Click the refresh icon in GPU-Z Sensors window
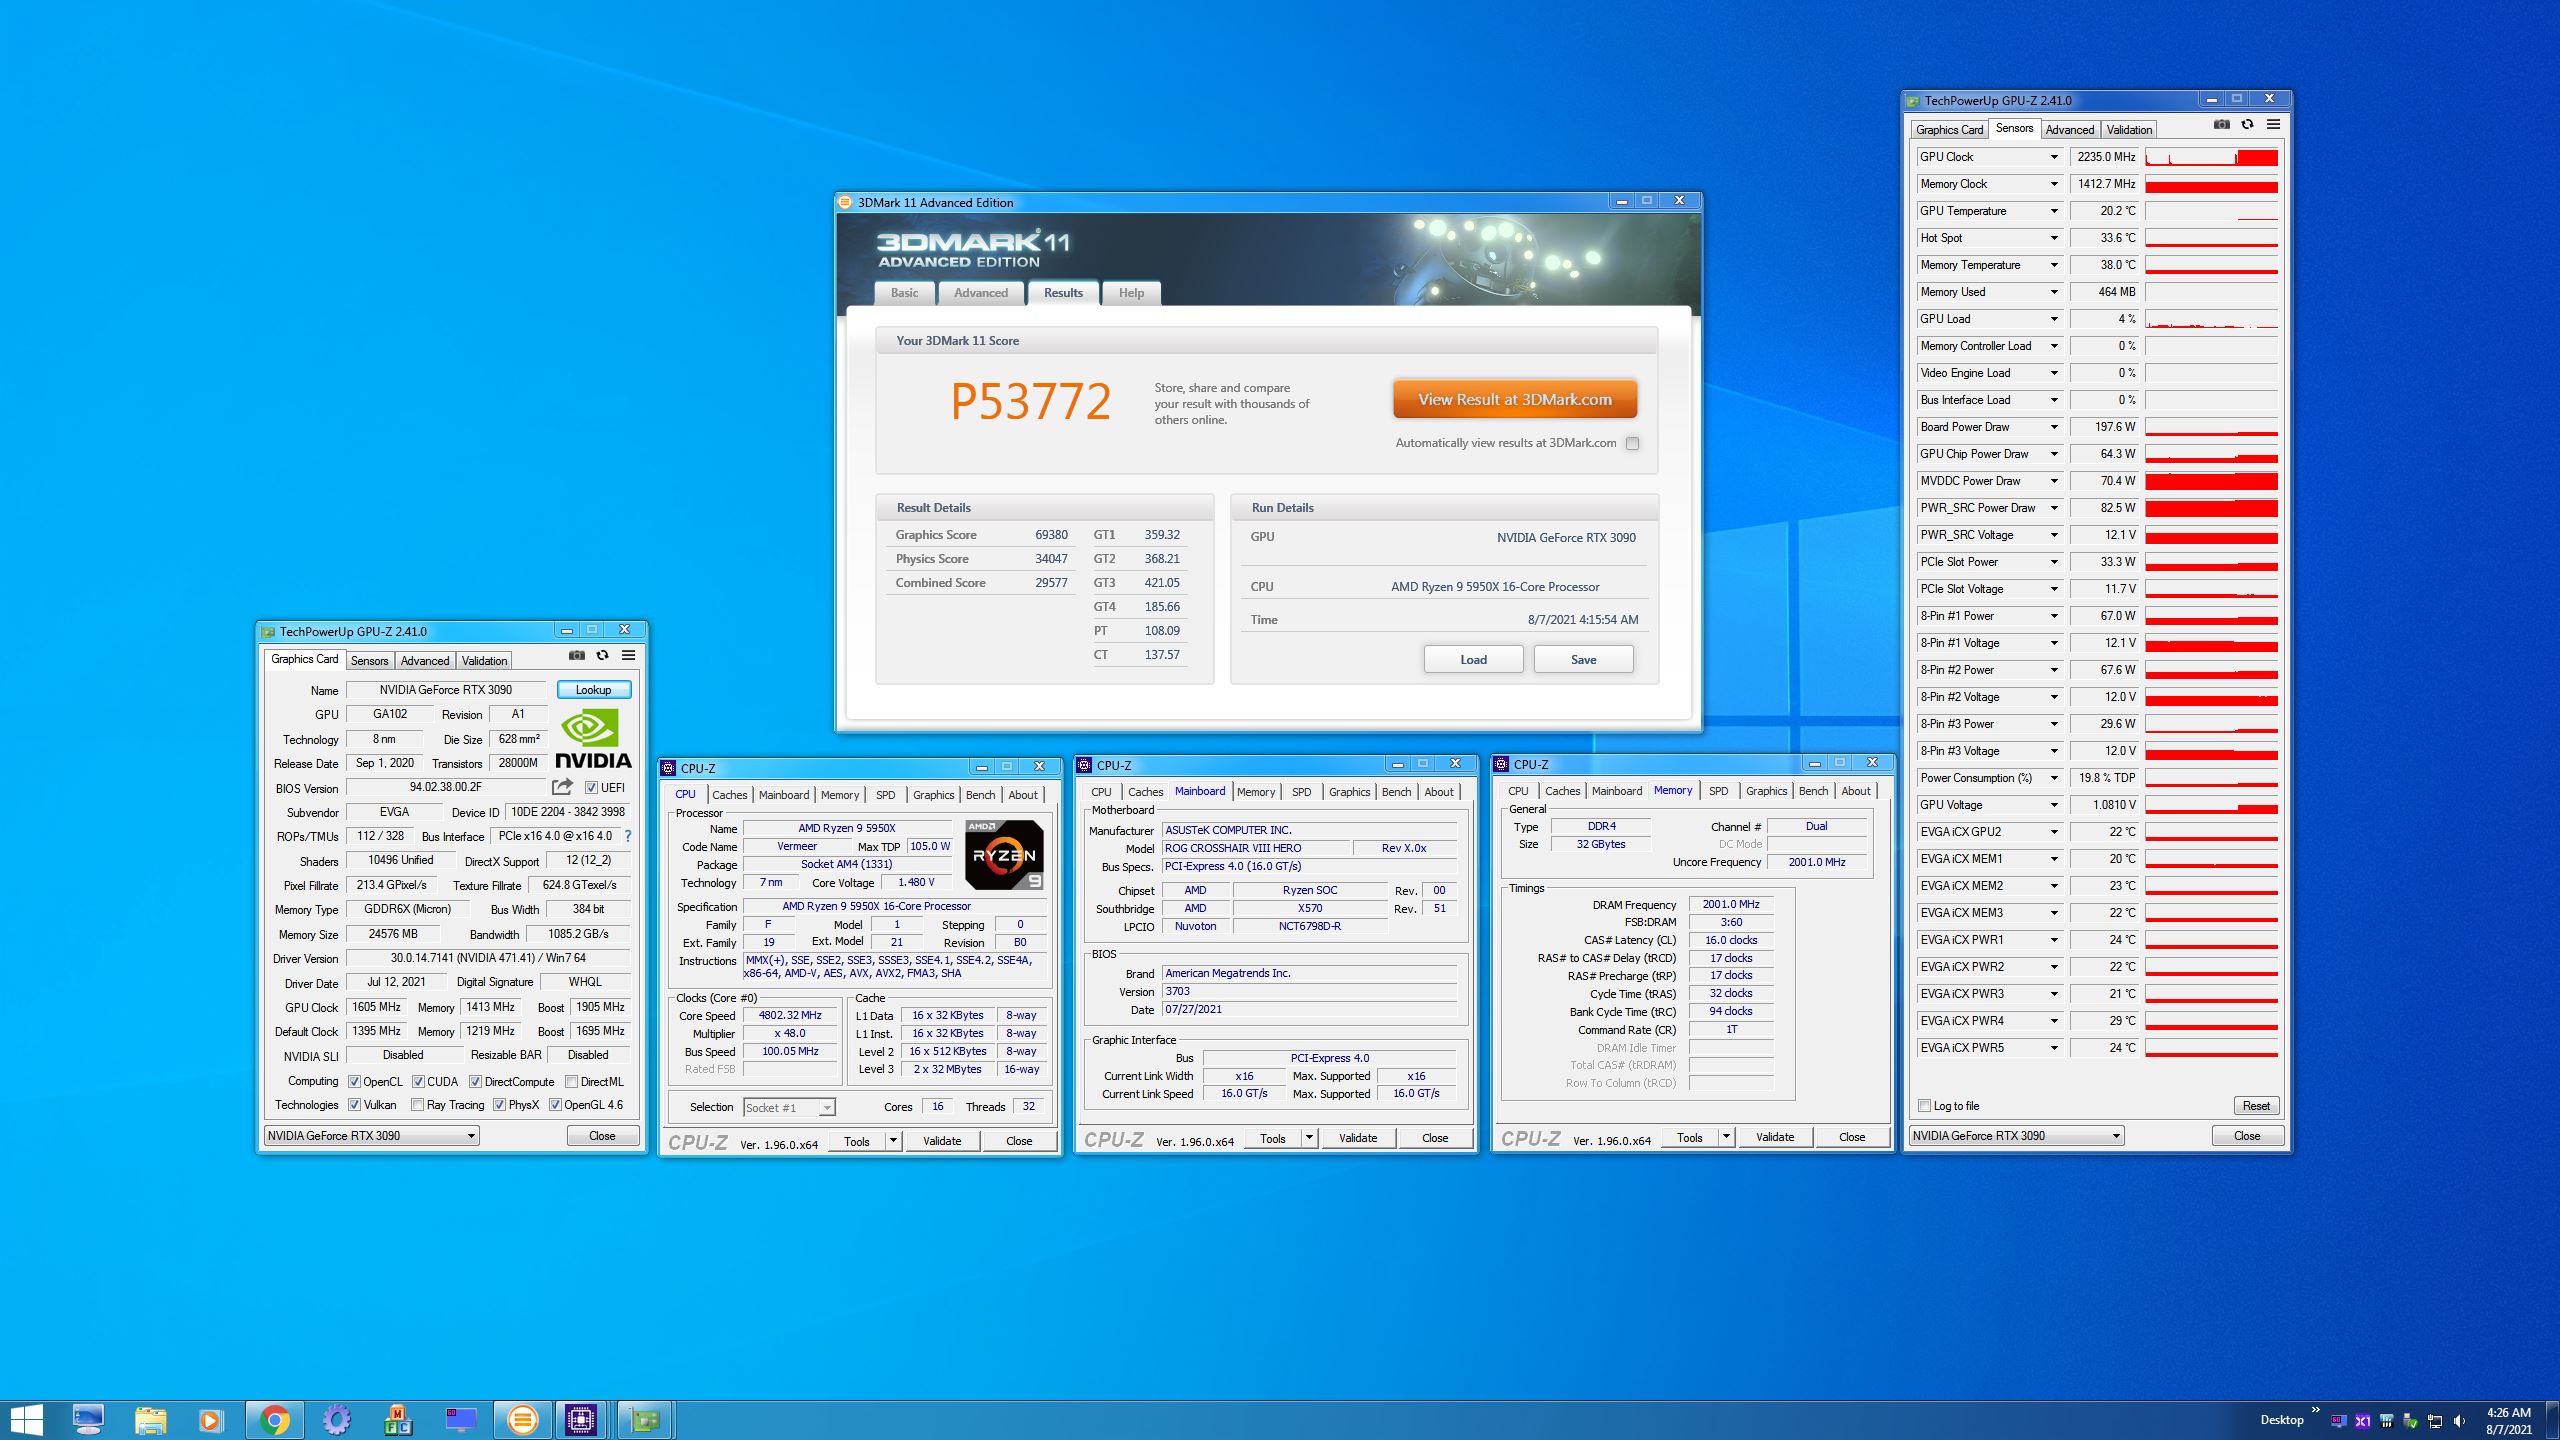The image size is (2560, 1440). pyautogui.click(x=2247, y=125)
